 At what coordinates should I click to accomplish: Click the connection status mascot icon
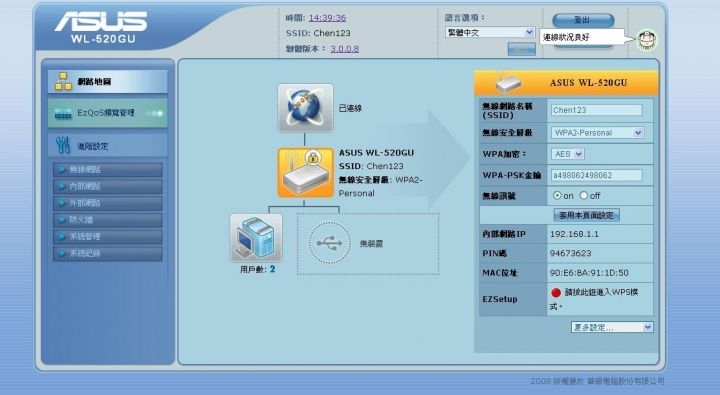tap(647, 40)
